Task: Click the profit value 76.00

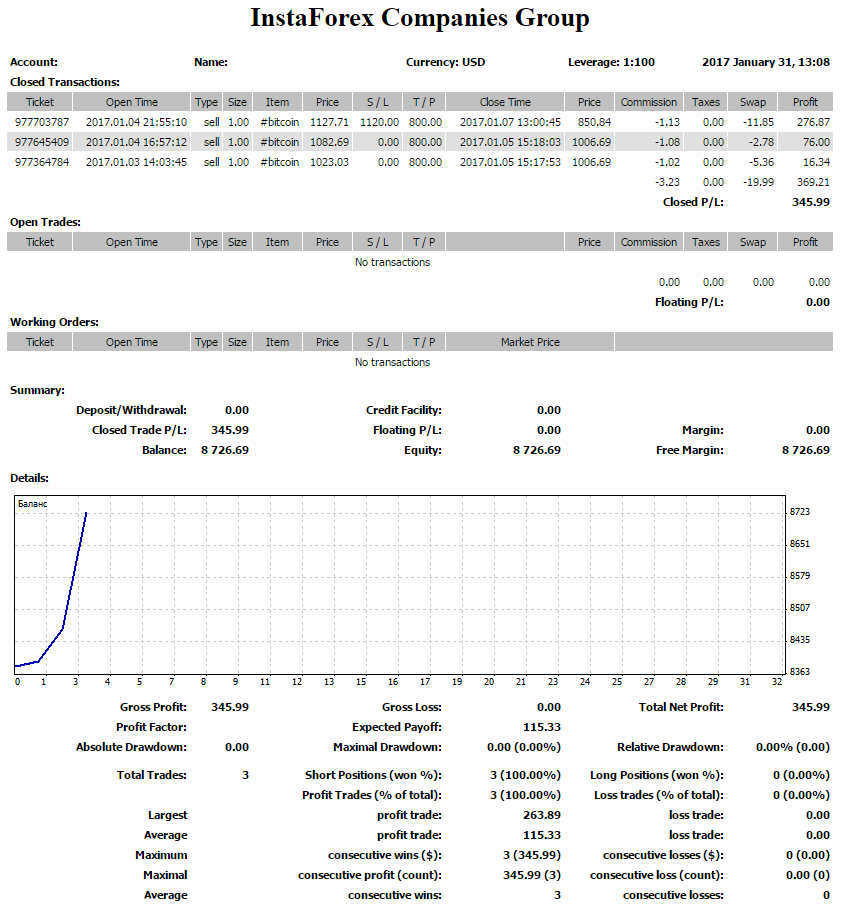Action: (x=816, y=142)
